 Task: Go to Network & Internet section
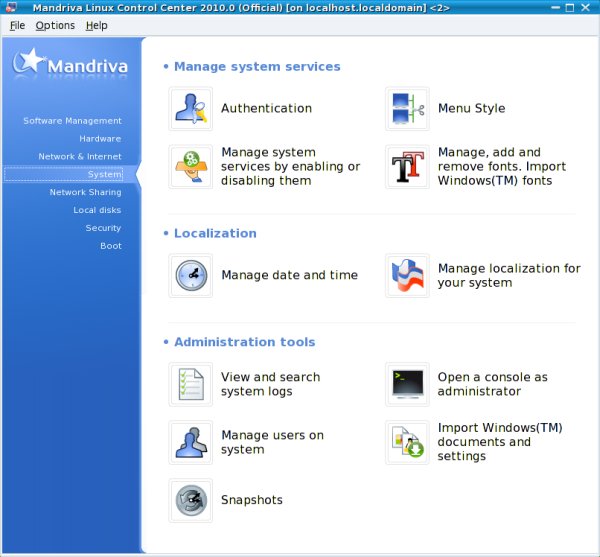click(x=80, y=157)
